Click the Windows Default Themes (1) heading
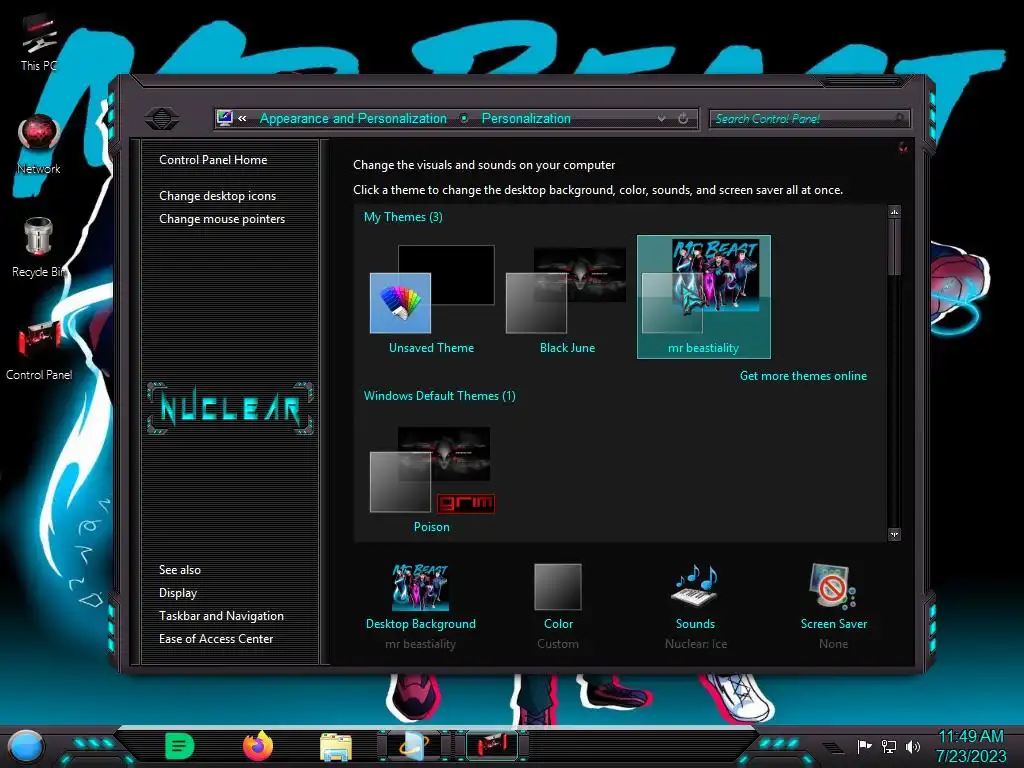The image size is (1024, 768). tap(440, 396)
